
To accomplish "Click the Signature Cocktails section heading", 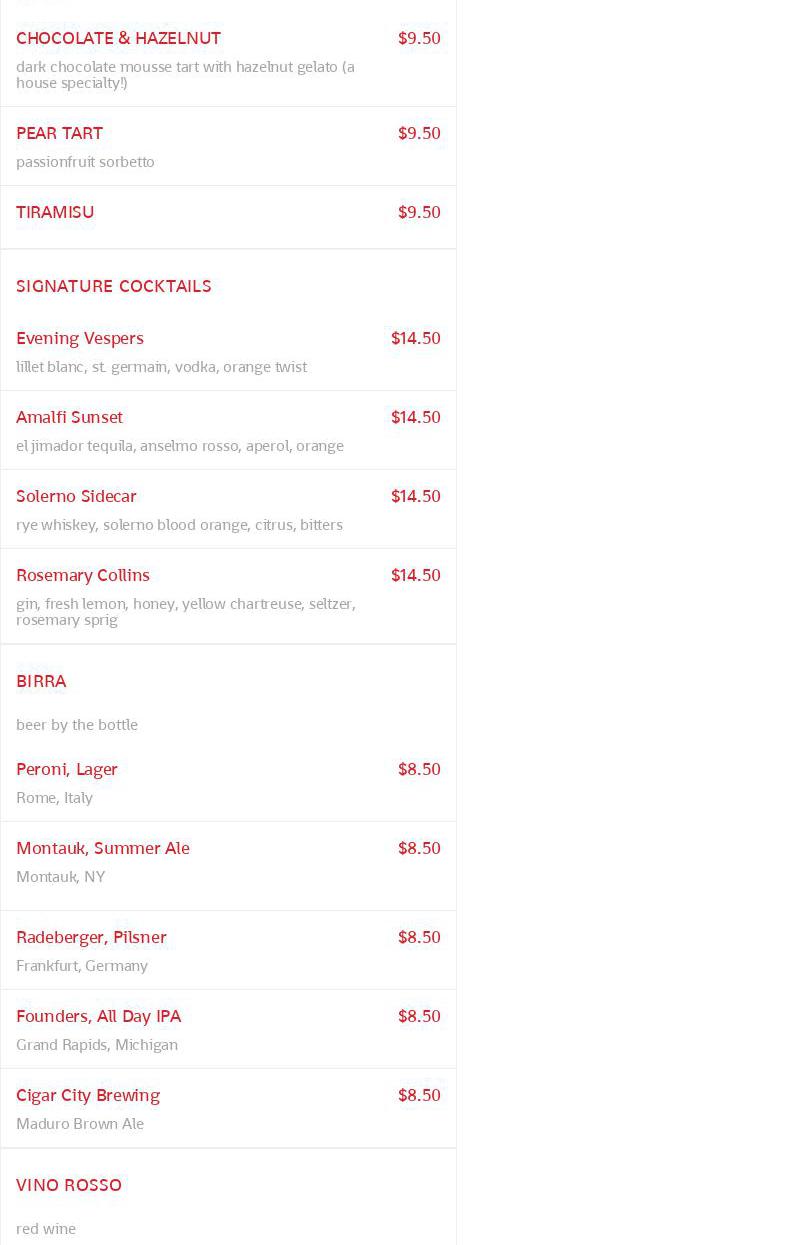I will (114, 286).
